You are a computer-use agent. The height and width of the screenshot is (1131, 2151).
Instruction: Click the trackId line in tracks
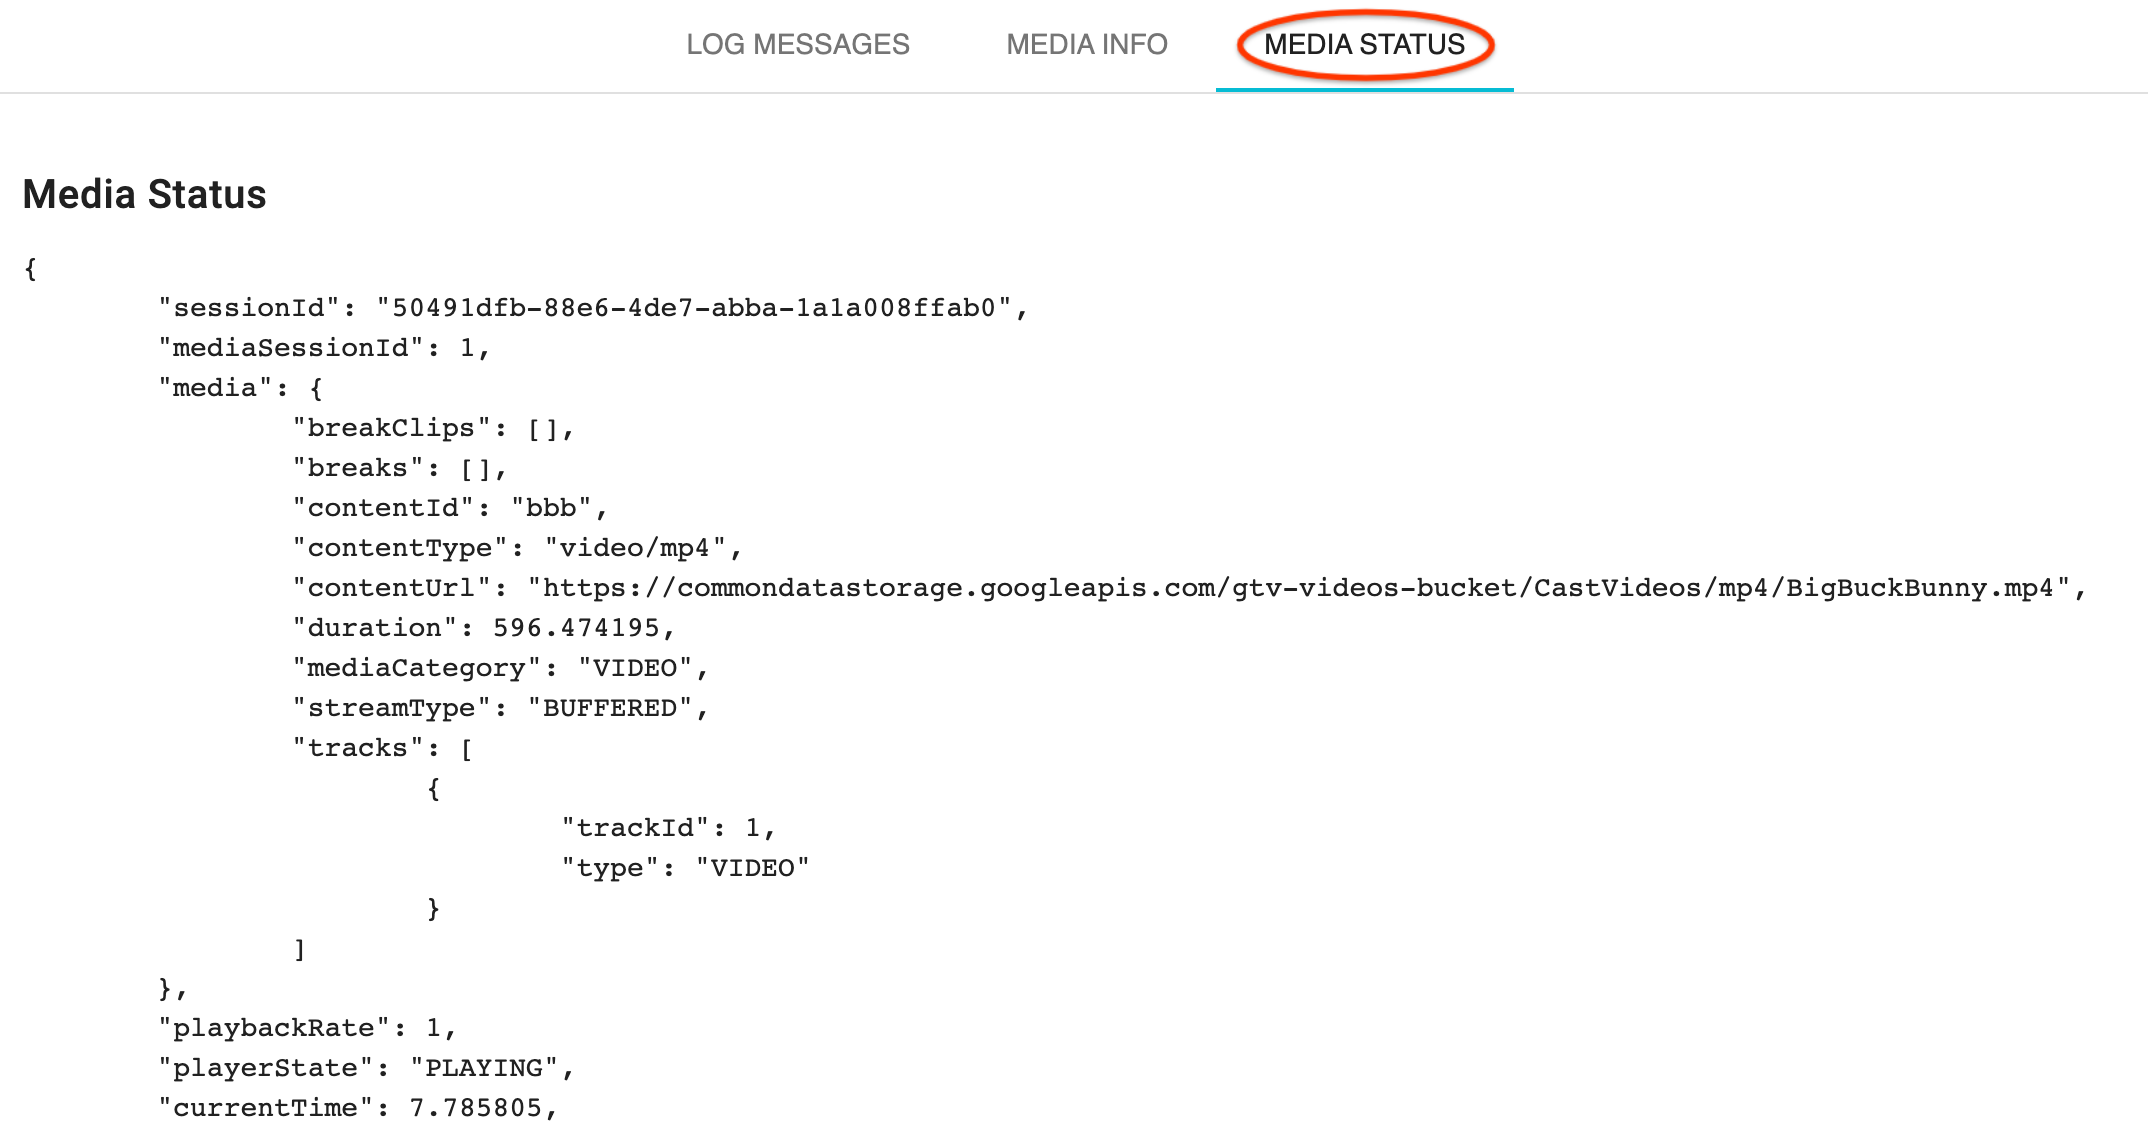click(x=667, y=828)
